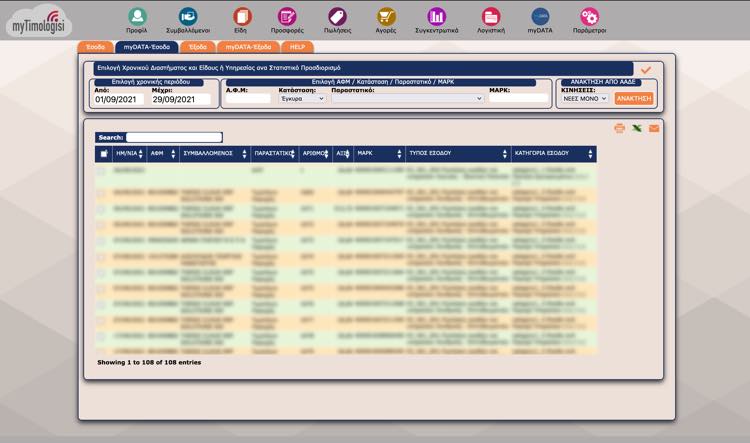Open the Πωλήσεις sales icon

point(337,17)
